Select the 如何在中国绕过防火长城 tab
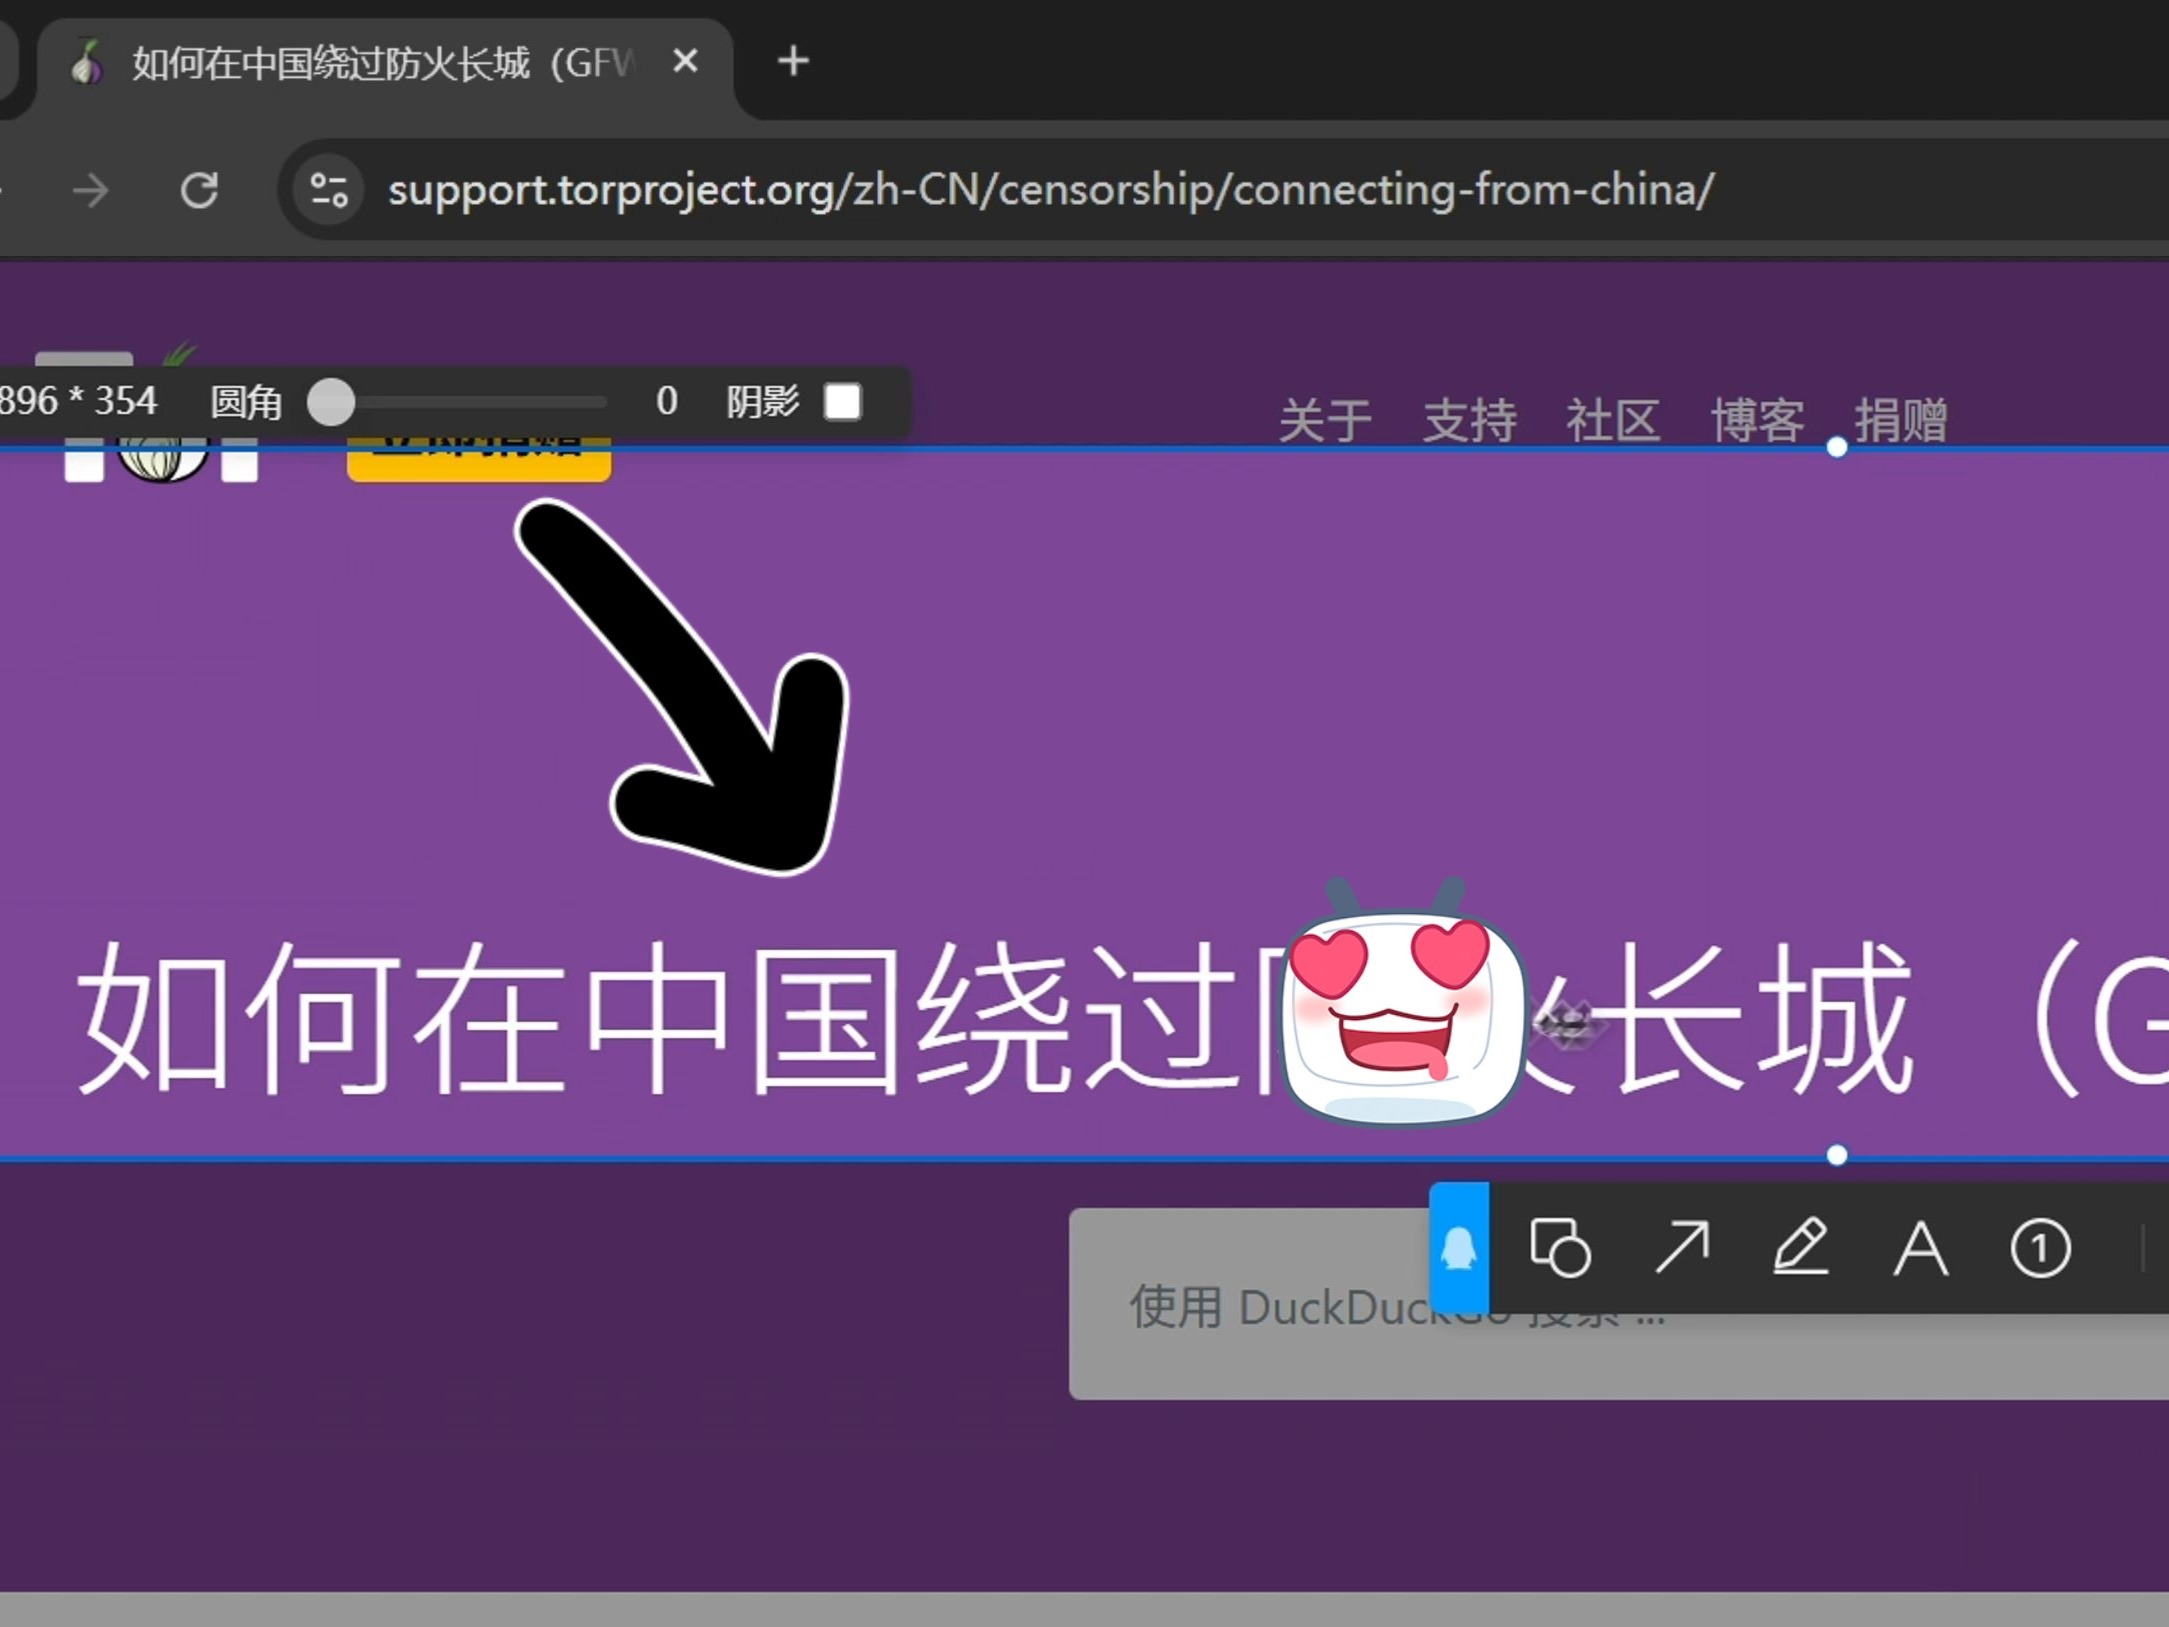Image resolution: width=2169 pixels, height=1627 pixels. (x=385, y=64)
